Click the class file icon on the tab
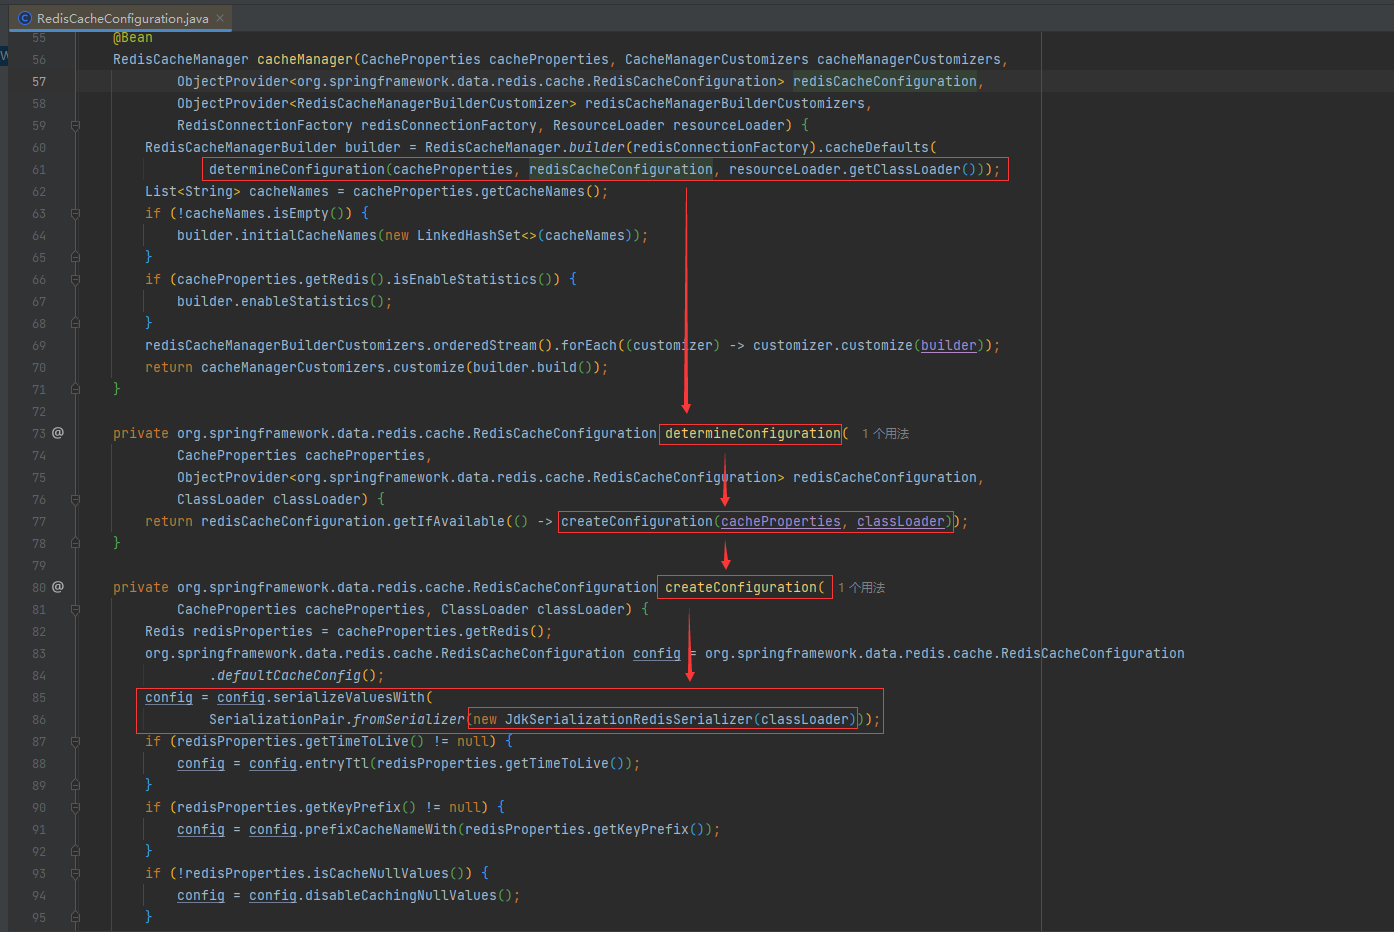 point(25,18)
